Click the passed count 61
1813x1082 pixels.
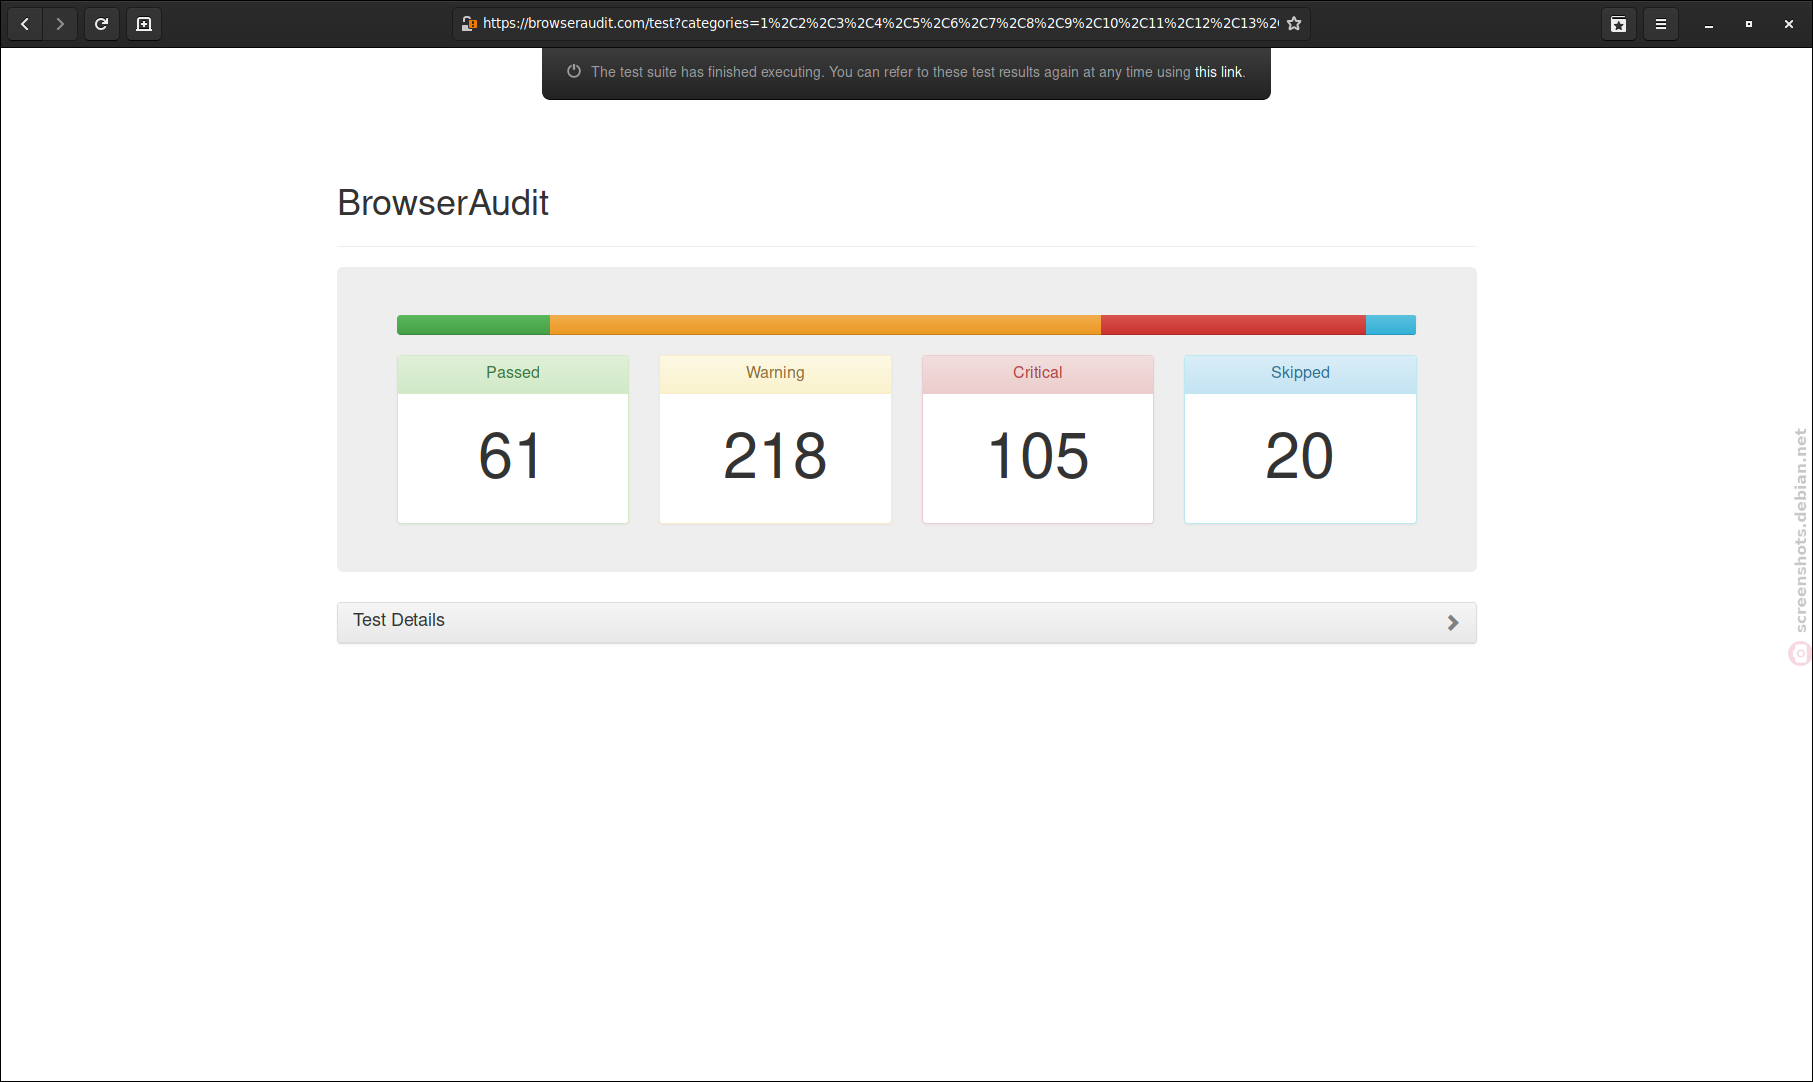tap(510, 456)
